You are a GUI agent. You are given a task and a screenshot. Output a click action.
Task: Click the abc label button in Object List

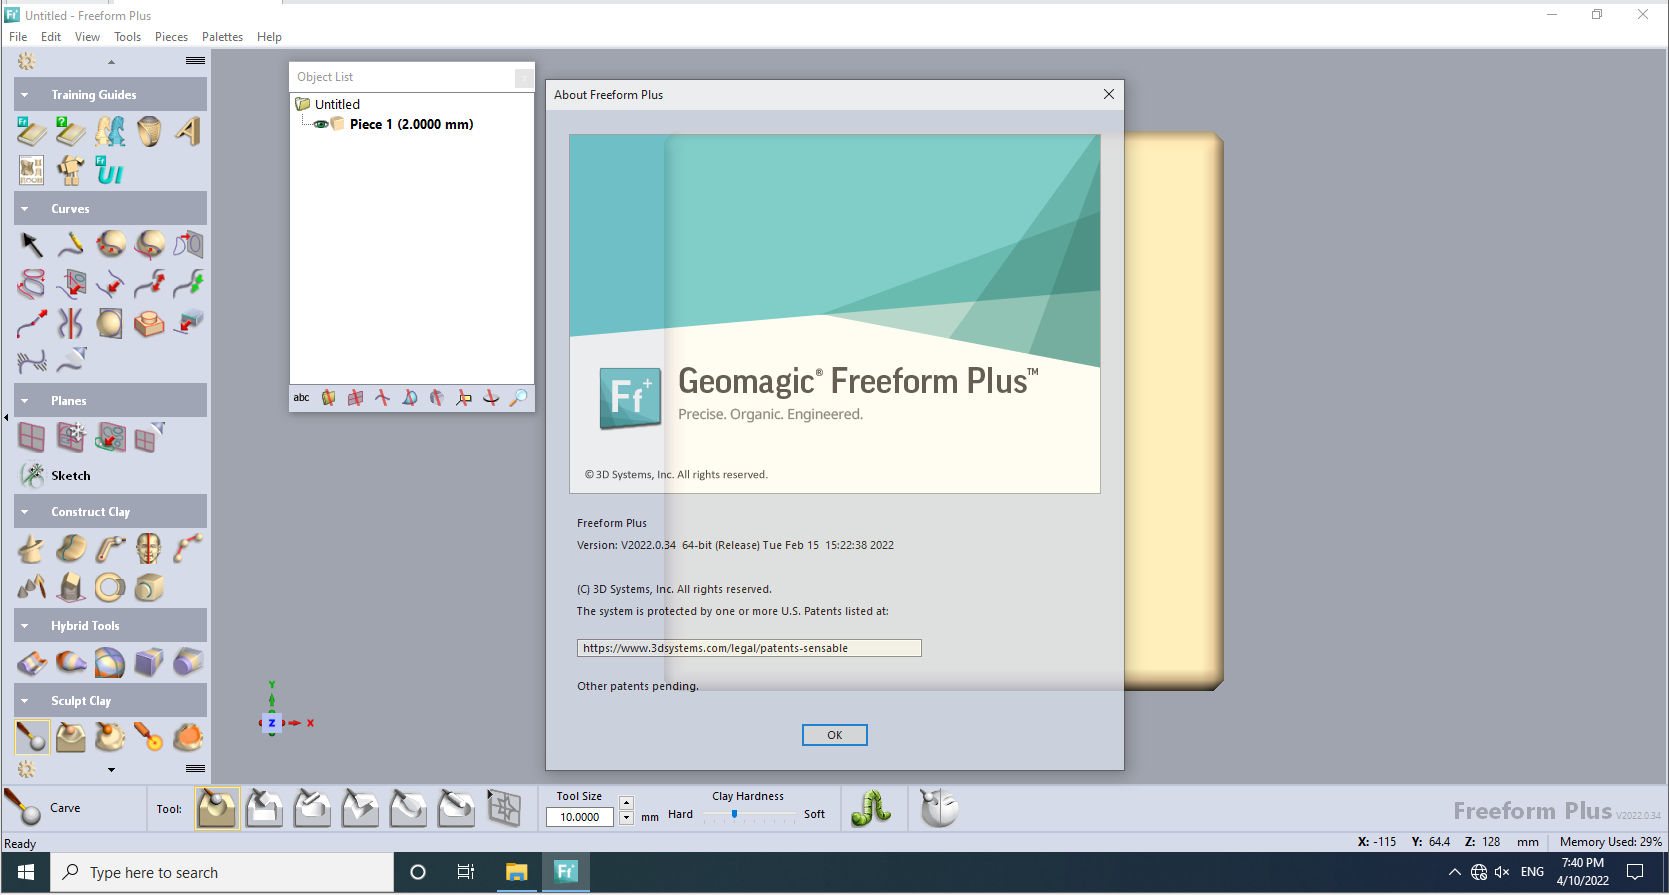coord(301,398)
